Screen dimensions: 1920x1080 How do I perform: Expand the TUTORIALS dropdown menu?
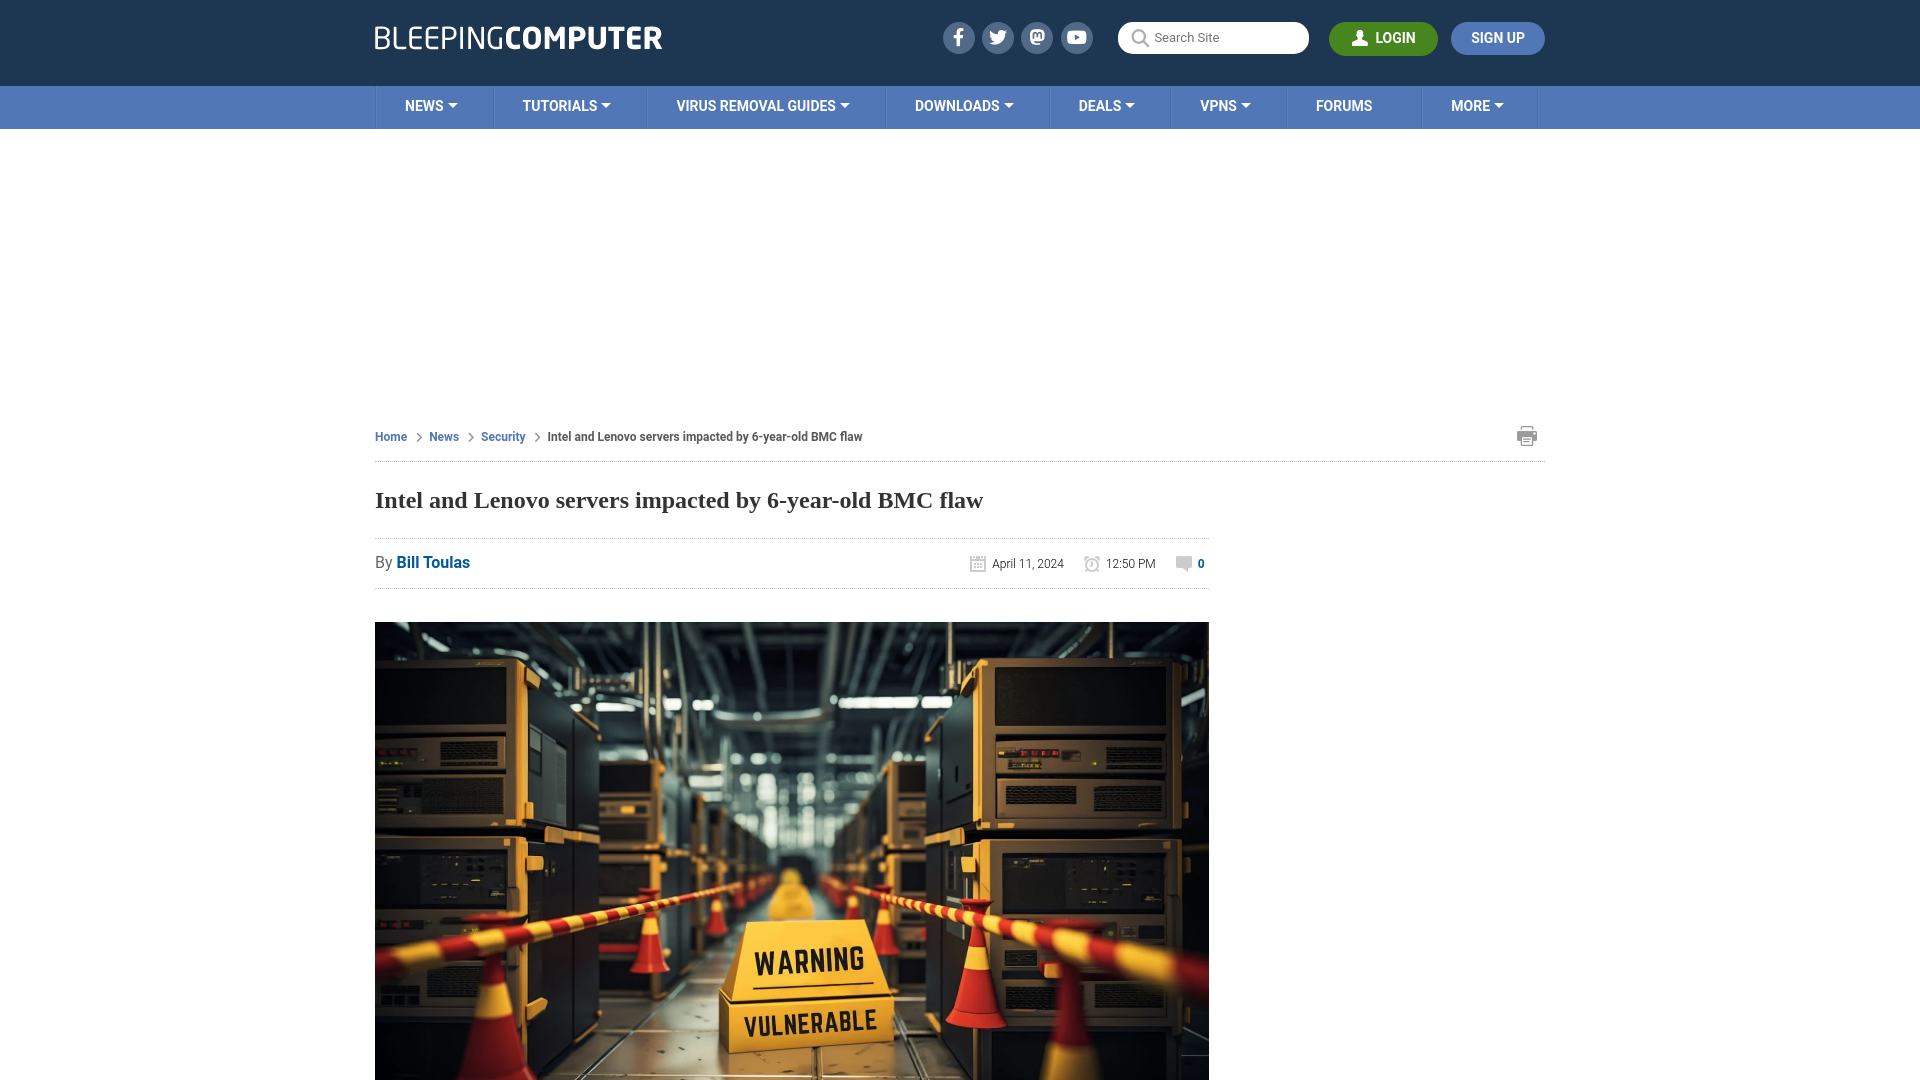(x=566, y=105)
